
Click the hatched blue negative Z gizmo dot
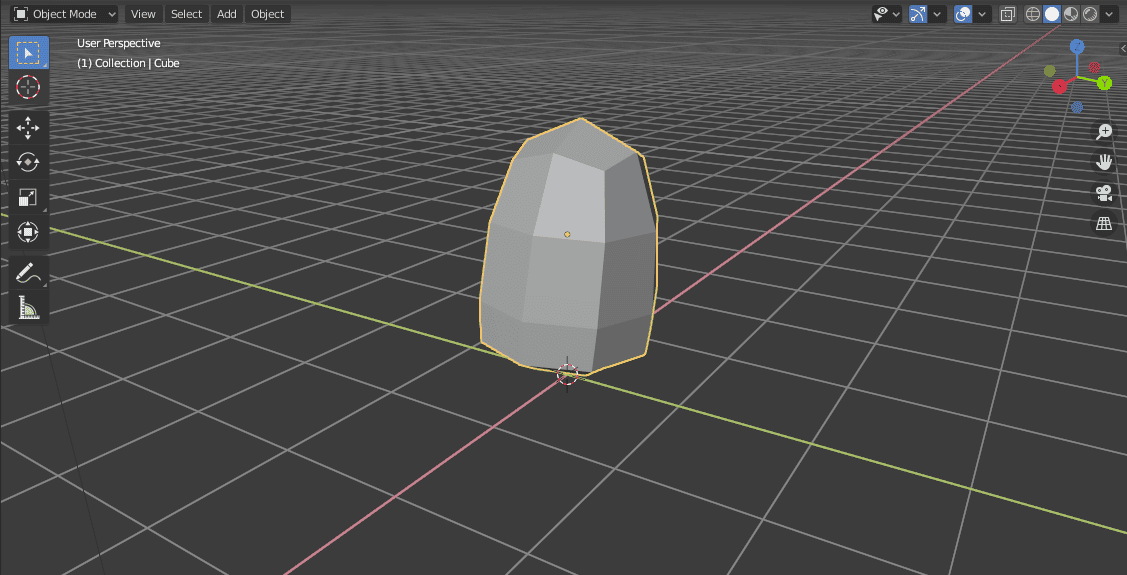[x=1077, y=107]
